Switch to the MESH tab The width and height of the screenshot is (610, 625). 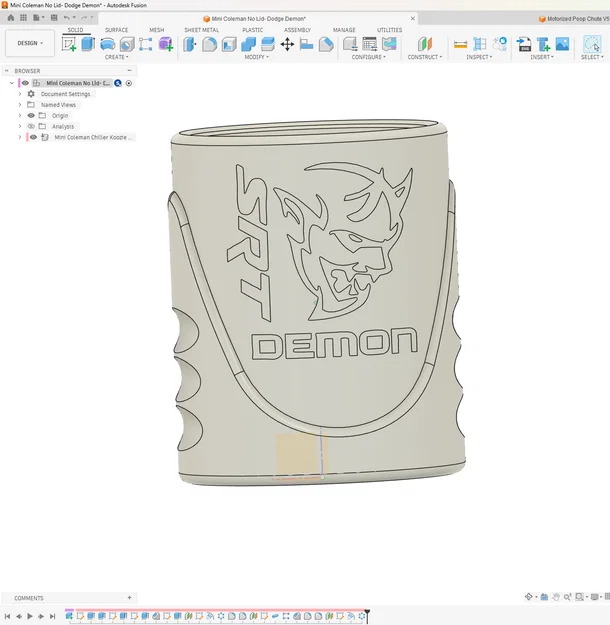point(157,30)
